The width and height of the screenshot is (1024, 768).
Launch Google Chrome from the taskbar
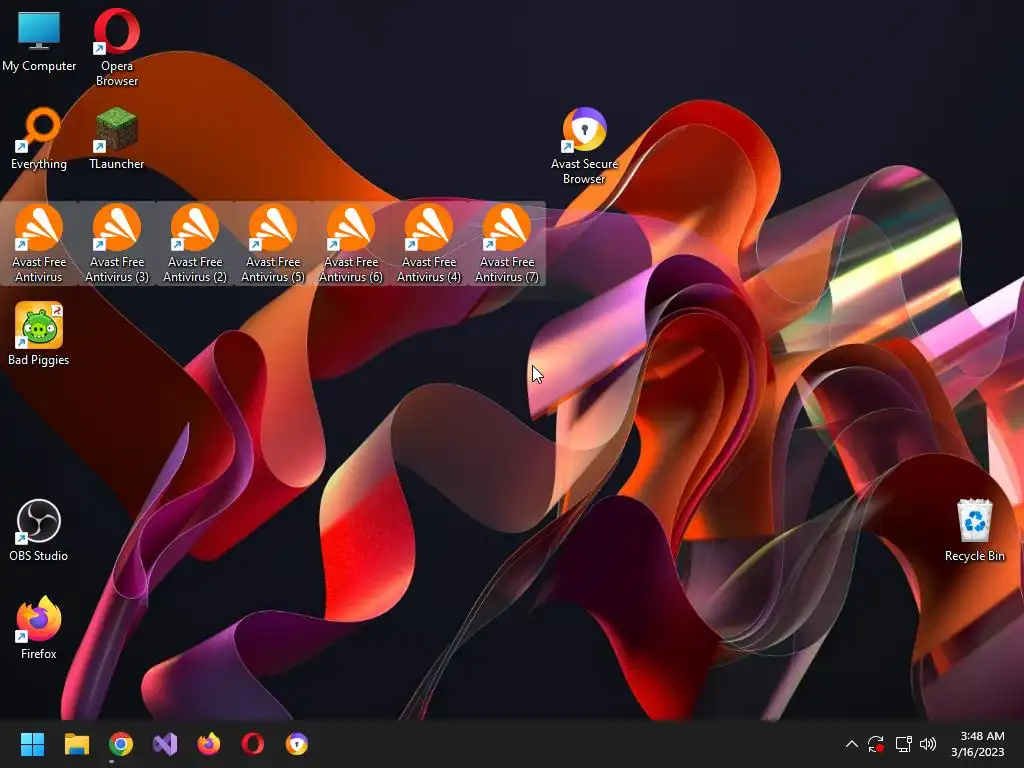121,744
